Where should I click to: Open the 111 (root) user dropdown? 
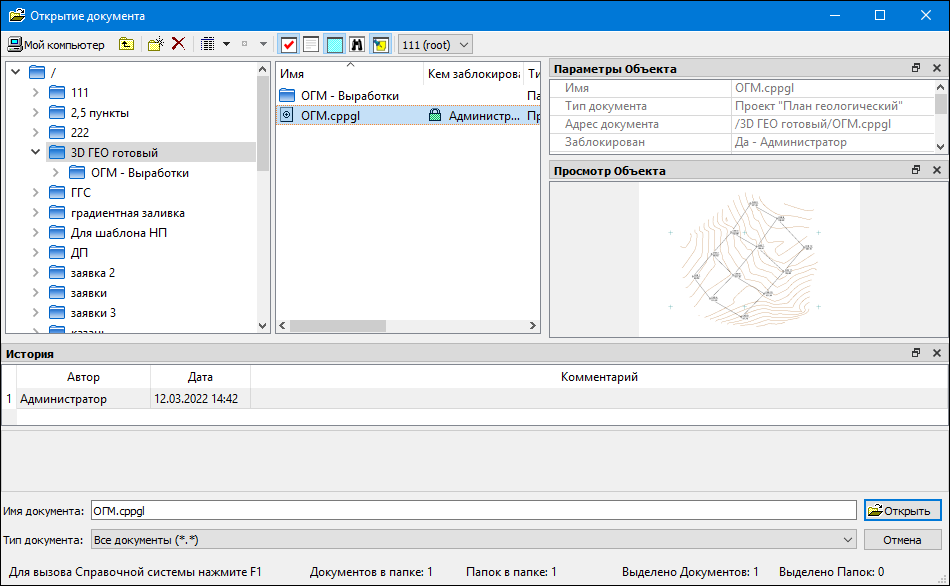(x=435, y=44)
